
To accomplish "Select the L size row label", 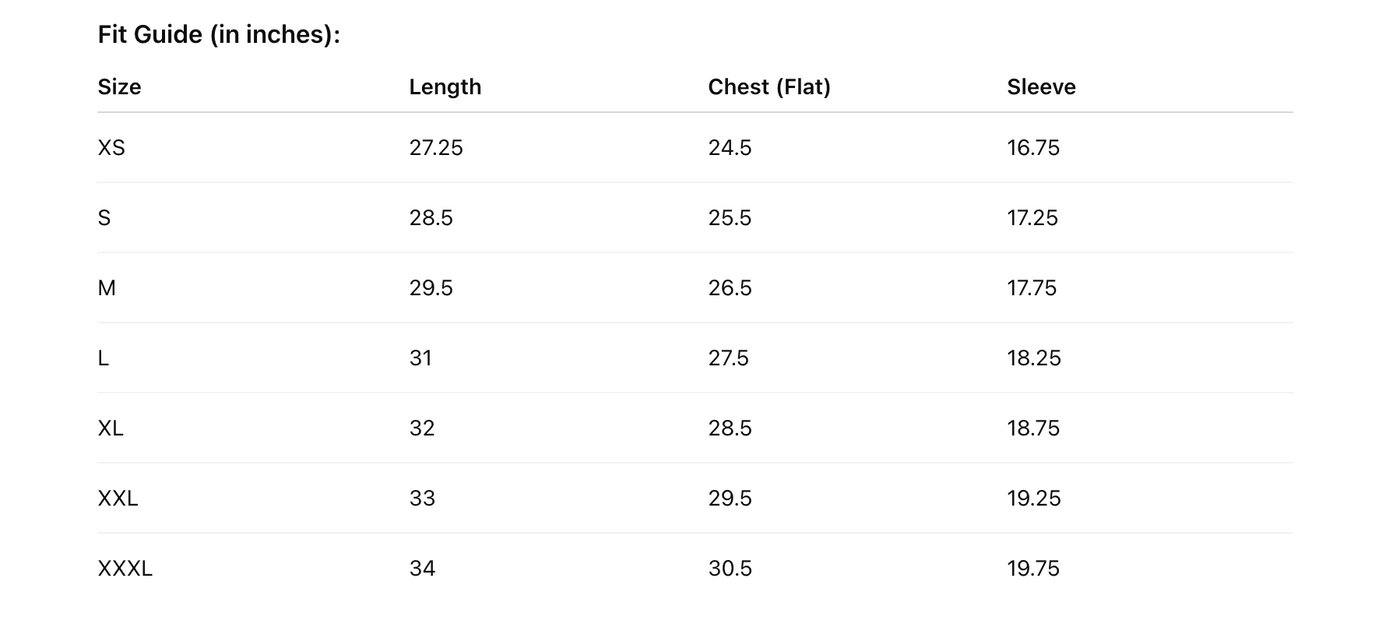I will click(103, 358).
